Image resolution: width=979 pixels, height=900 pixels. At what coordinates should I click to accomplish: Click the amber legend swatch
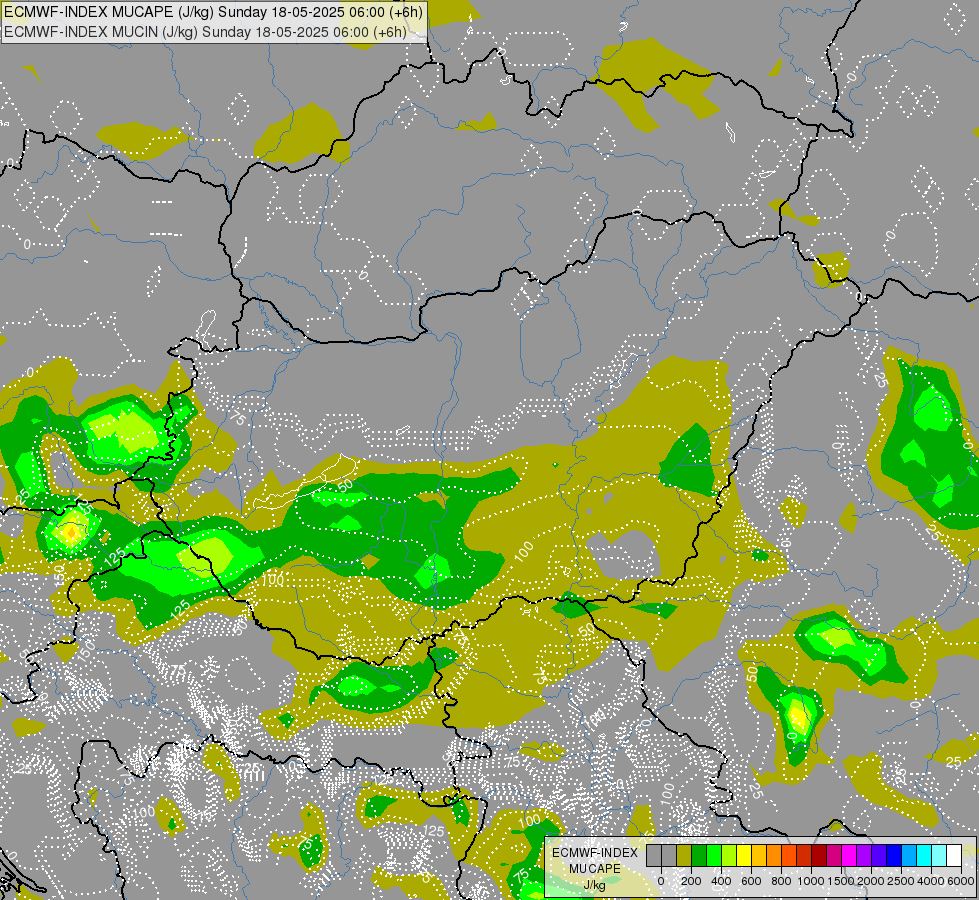[759, 856]
